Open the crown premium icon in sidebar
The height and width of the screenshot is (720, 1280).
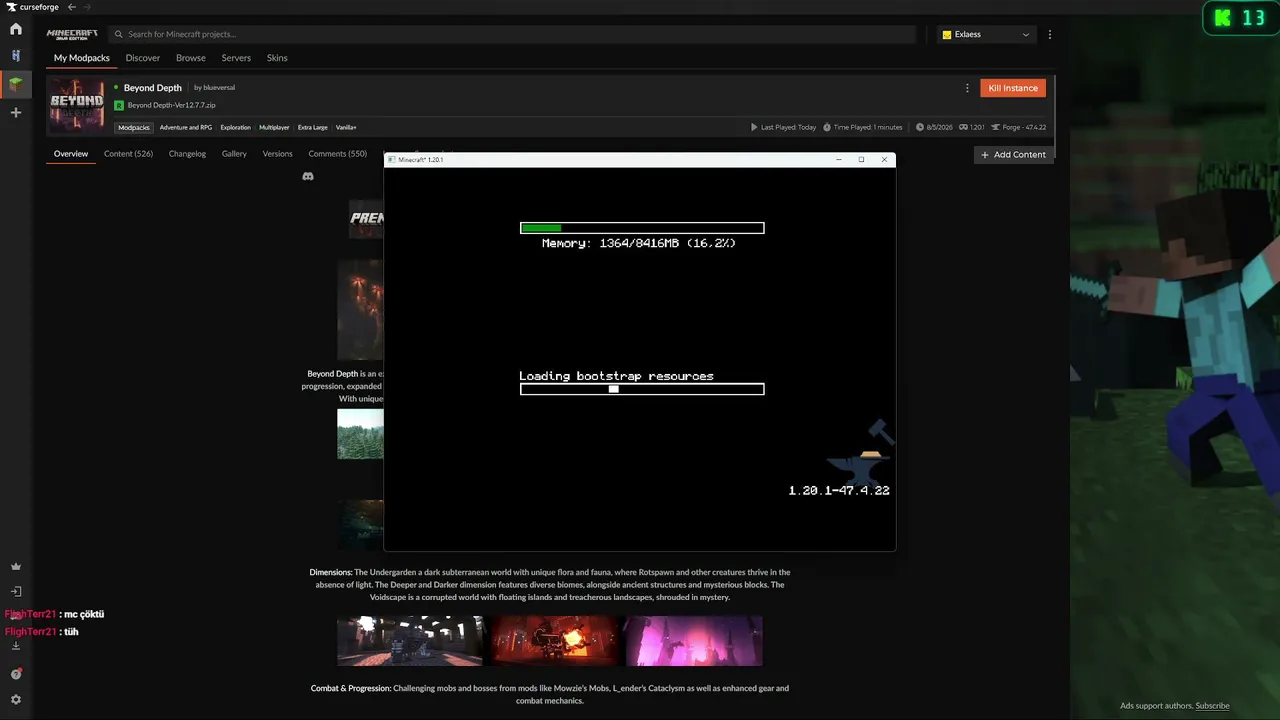(16, 567)
